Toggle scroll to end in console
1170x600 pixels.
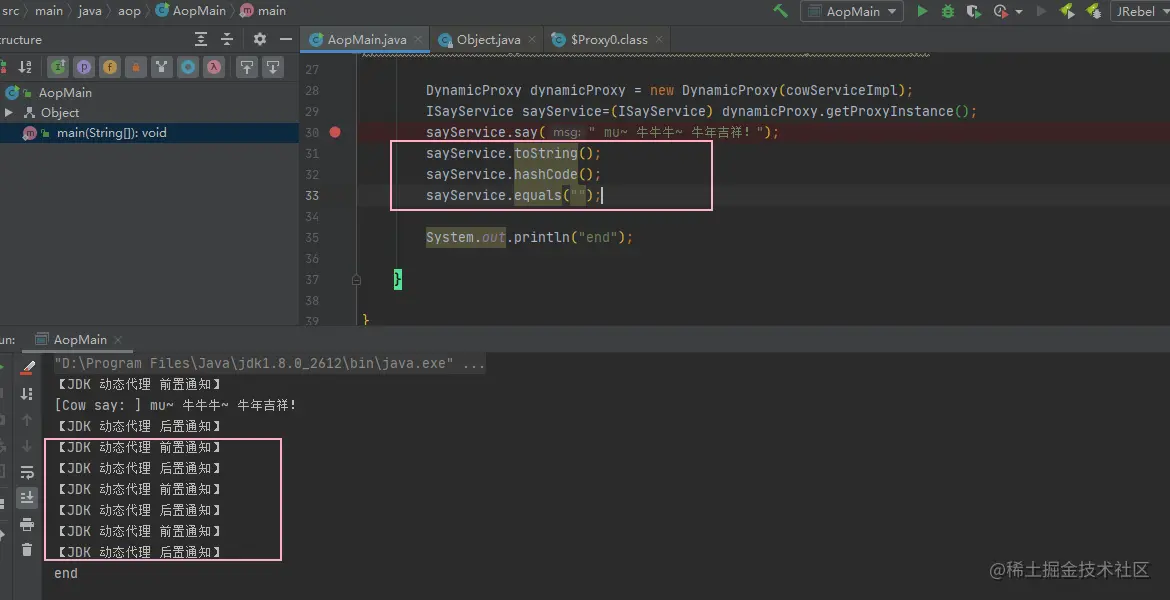27,497
